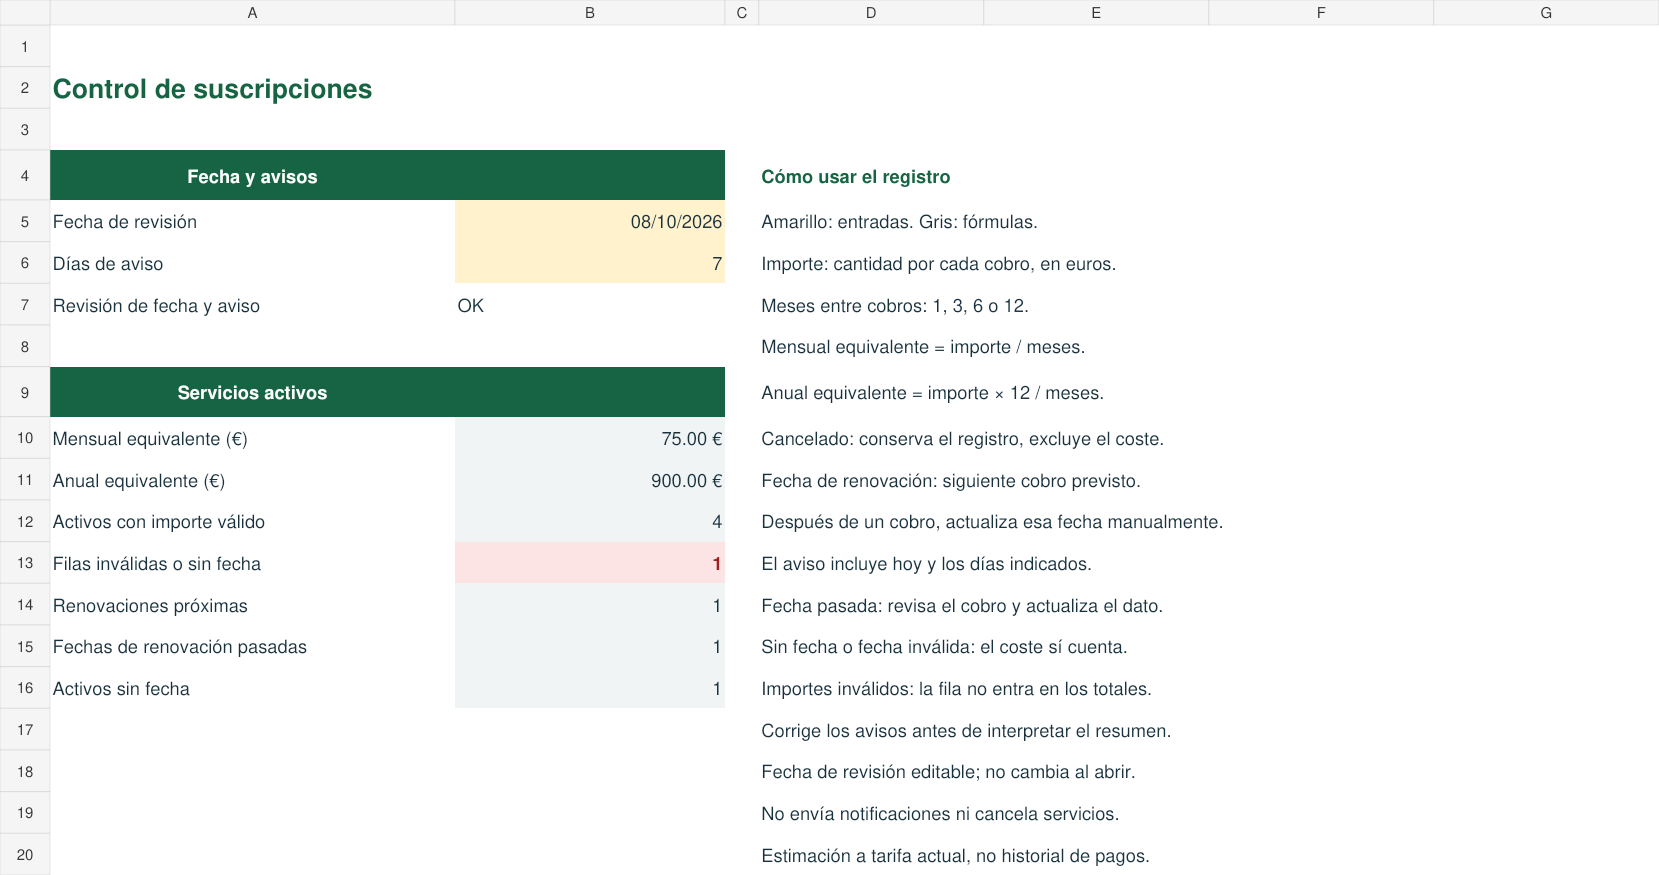The image size is (1659, 875).
Task: Select the Días de aviso value 7
Action: pos(589,264)
